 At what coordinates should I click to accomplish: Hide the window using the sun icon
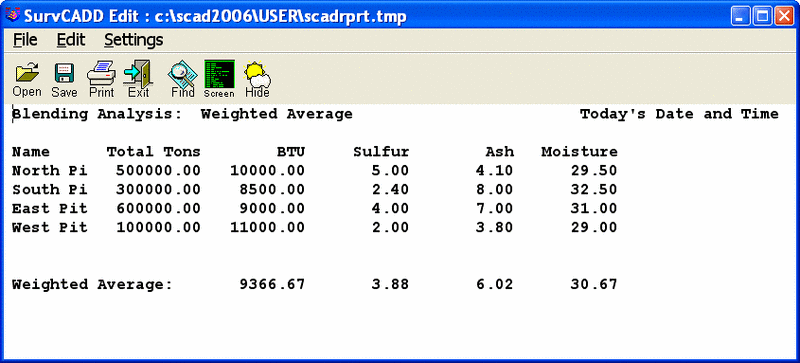point(257,79)
